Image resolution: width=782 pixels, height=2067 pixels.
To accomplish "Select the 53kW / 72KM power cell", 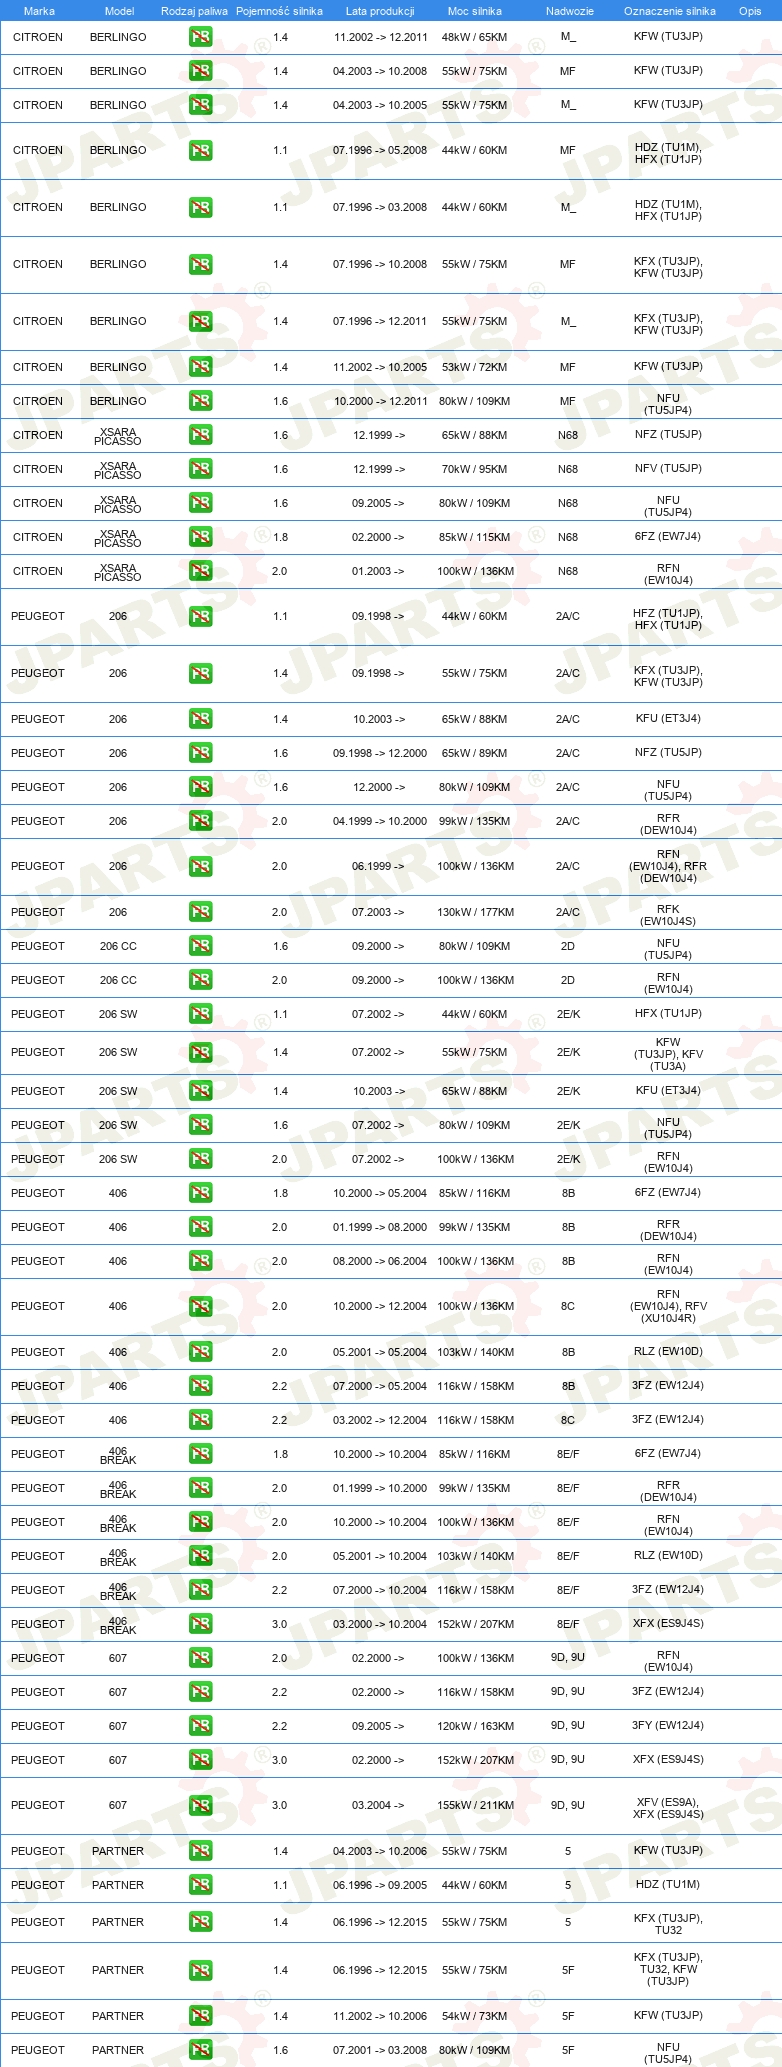I will [x=474, y=367].
